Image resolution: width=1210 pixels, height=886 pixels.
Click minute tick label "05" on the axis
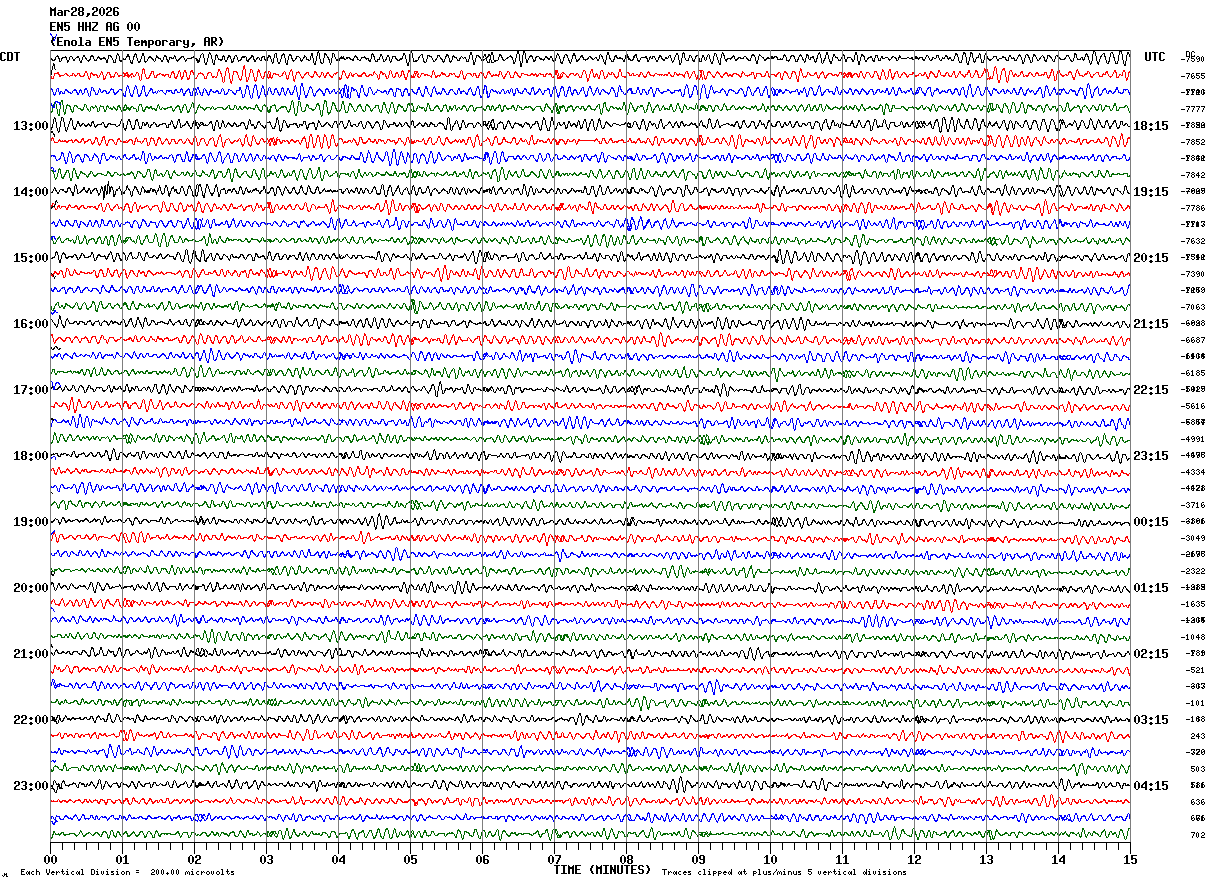coord(410,859)
